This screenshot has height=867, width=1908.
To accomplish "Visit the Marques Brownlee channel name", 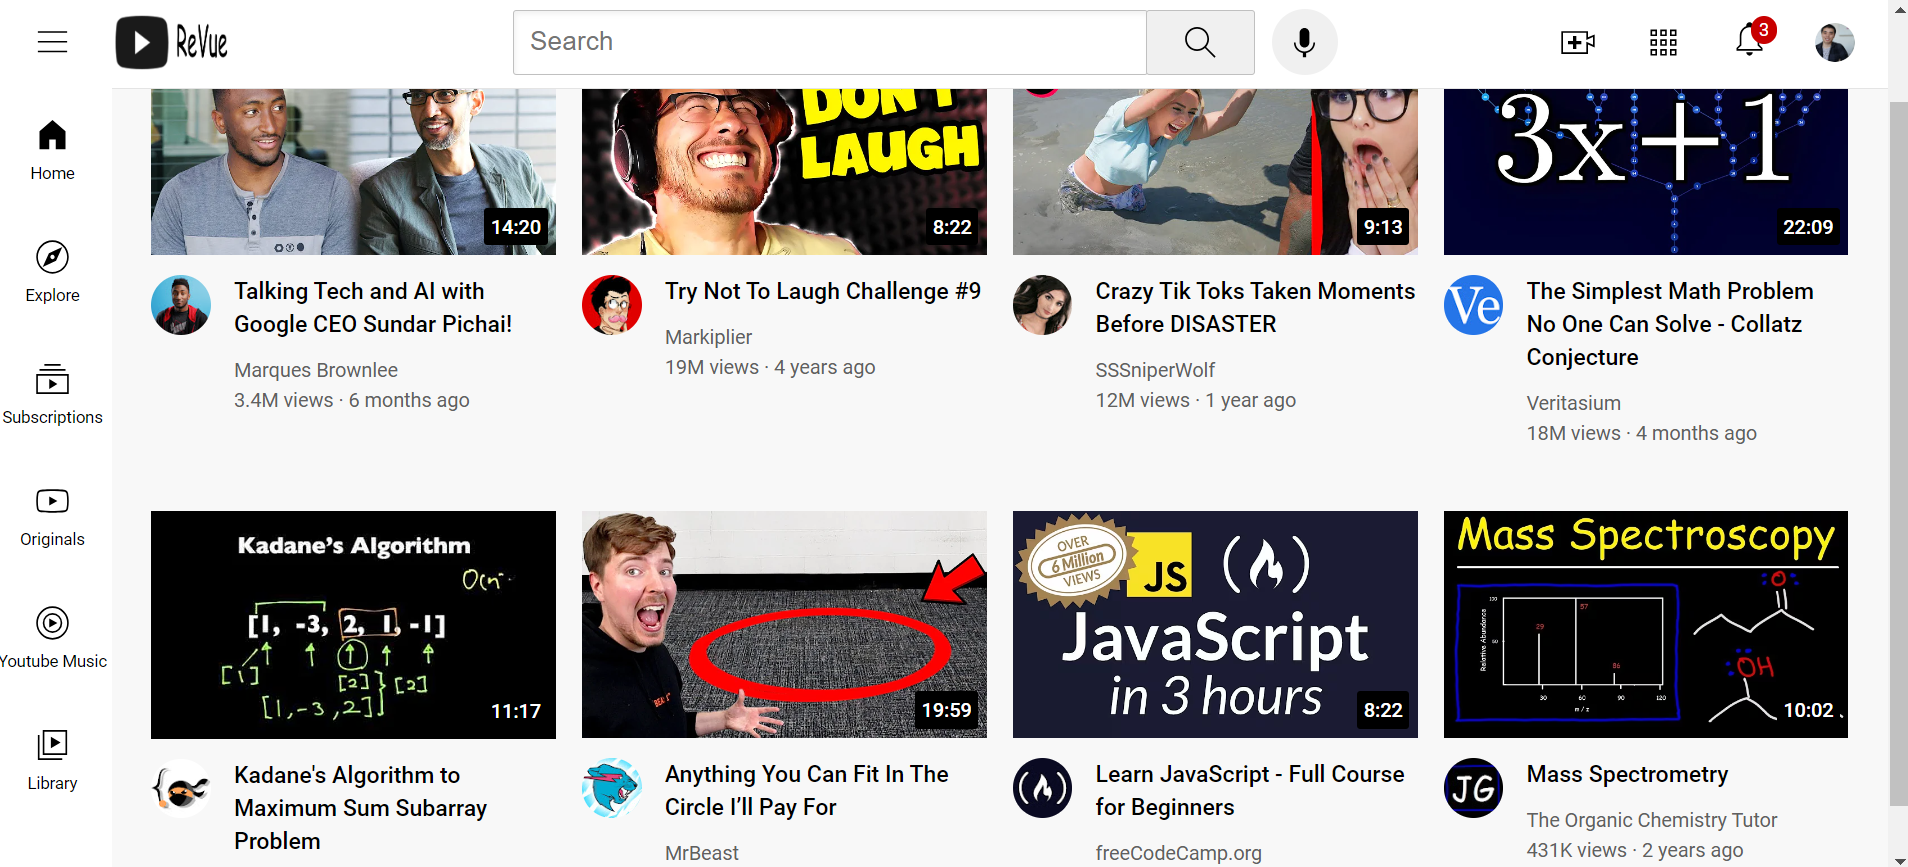I will (316, 370).
